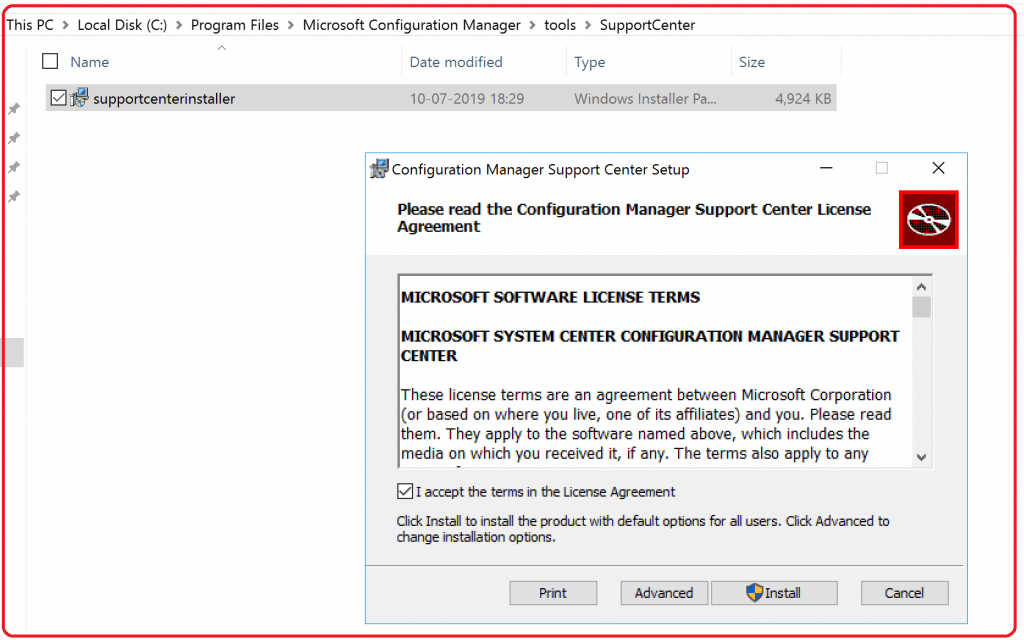Image resolution: width=1024 pixels, height=640 pixels.
Task: Expand chevron after Local Disk (C:)
Action: point(179,25)
